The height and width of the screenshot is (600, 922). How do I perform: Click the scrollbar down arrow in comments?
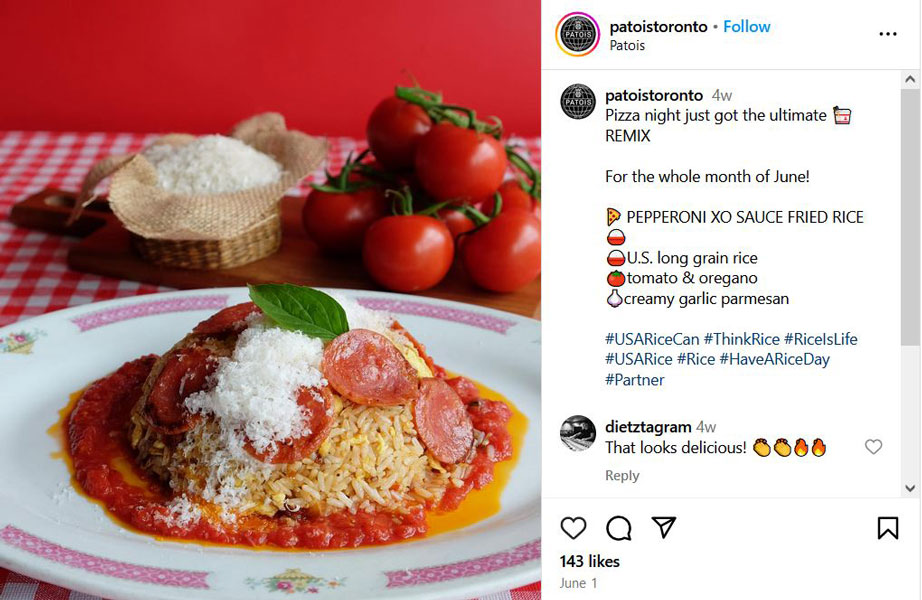(x=910, y=488)
